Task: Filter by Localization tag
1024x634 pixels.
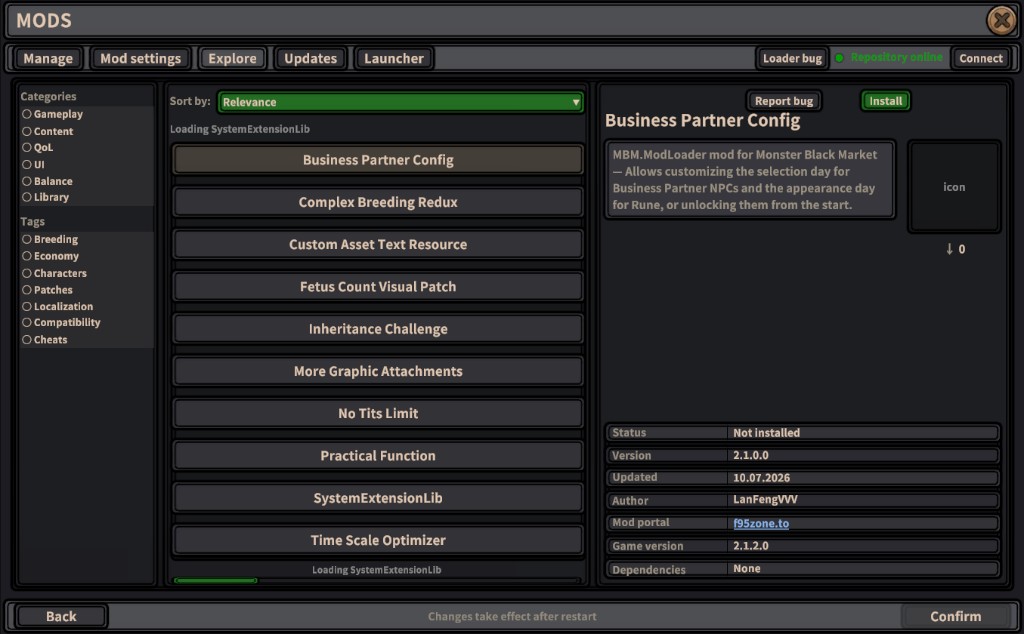Action: pos(27,306)
